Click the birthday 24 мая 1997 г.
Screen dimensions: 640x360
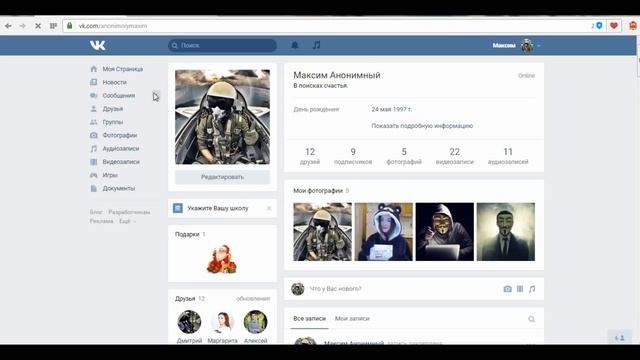click(x=392, y=109)
